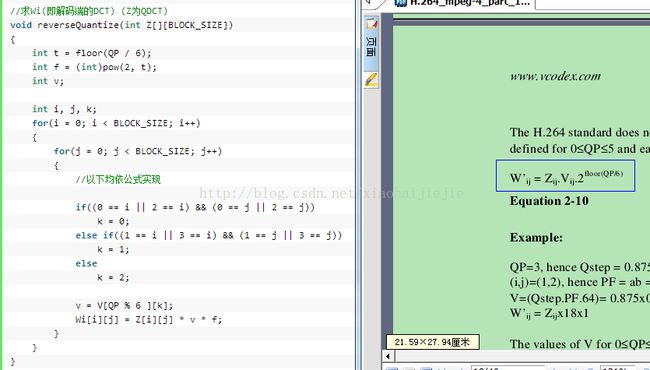Image resolution: width=650 pixels, height=370 pixels.
Task: Click the 'k = 0;' code line
Action: coord(113,221)
